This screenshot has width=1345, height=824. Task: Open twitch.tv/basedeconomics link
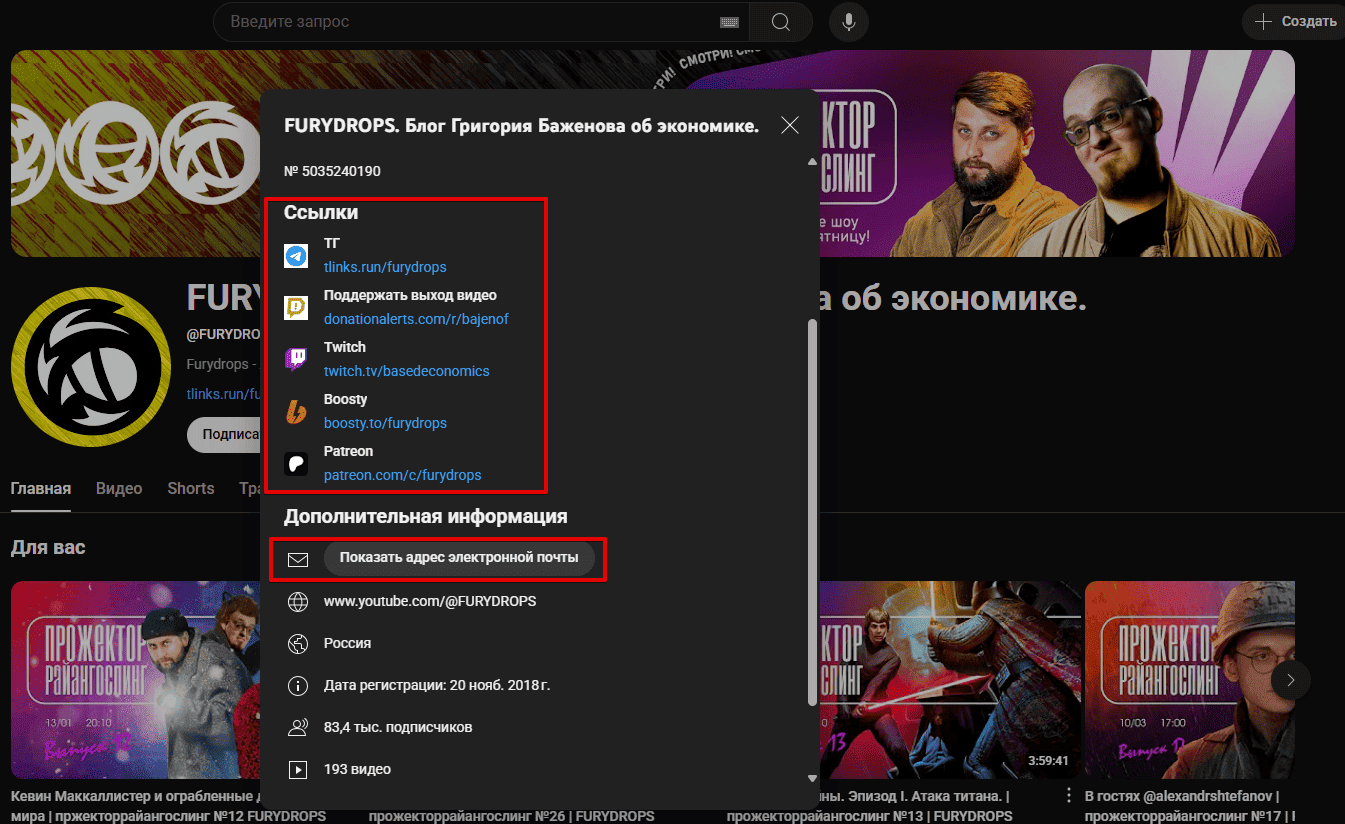(407, 371)
